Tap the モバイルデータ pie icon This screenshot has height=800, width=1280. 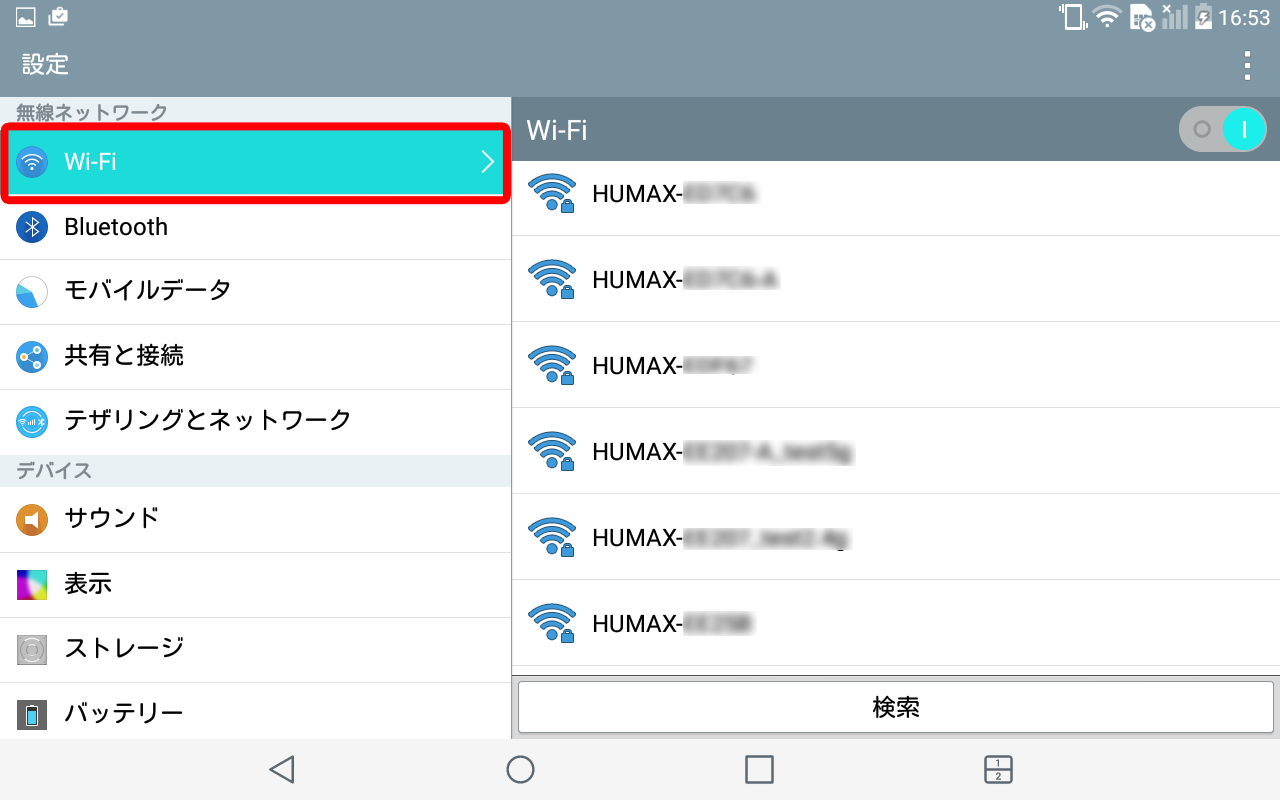point(32,292)
